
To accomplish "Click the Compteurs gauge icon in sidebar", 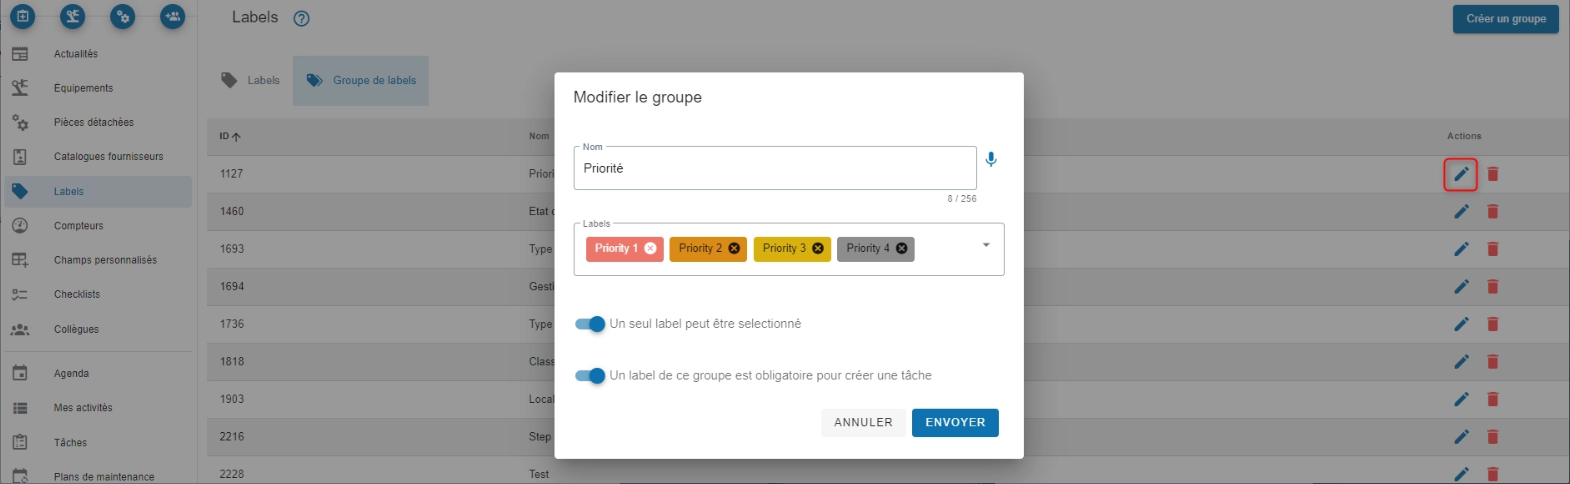I will pos(20,226).
